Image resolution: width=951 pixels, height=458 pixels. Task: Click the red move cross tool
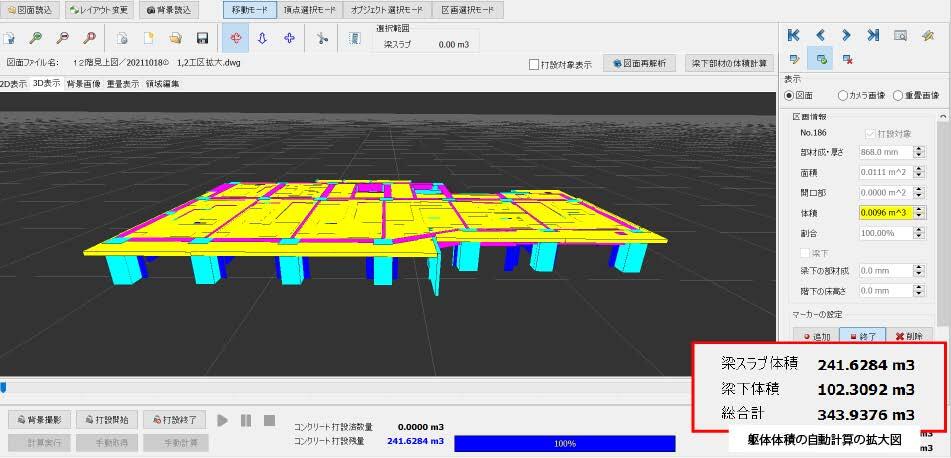(237, 39)
